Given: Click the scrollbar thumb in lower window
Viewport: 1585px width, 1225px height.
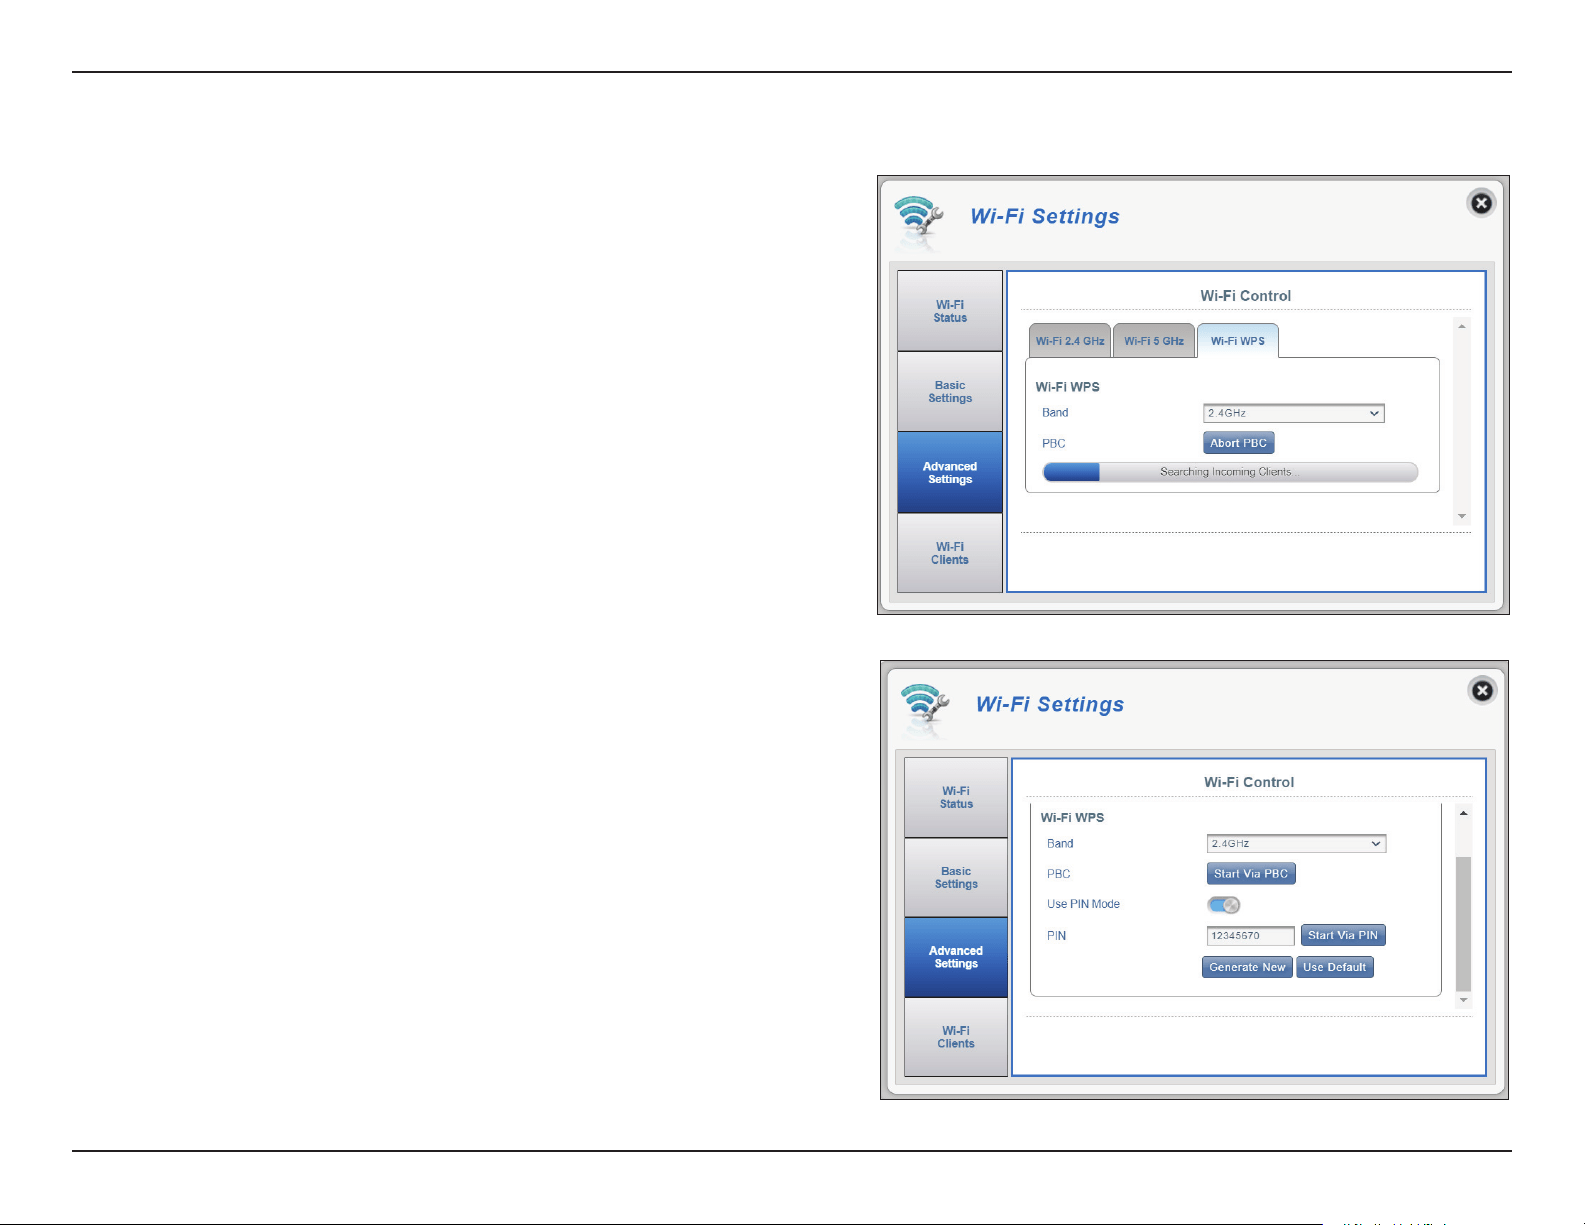Looking at the screenshot, I should pyautogui.click(x=1464, y=923).
